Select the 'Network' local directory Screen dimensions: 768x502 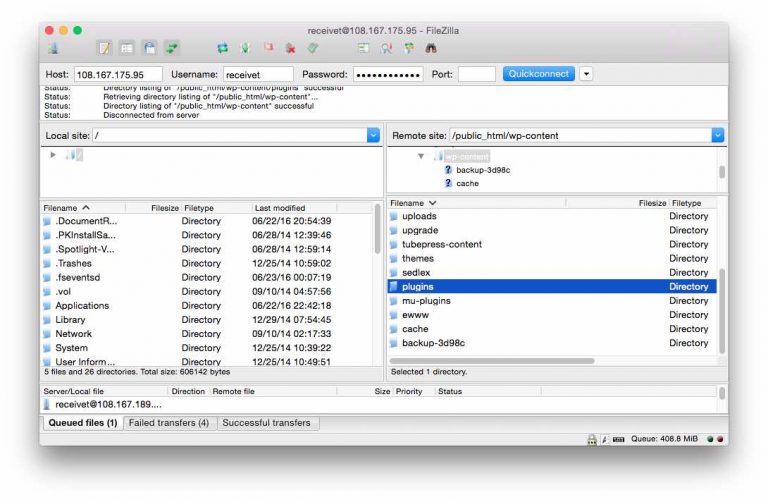point(207,334)
